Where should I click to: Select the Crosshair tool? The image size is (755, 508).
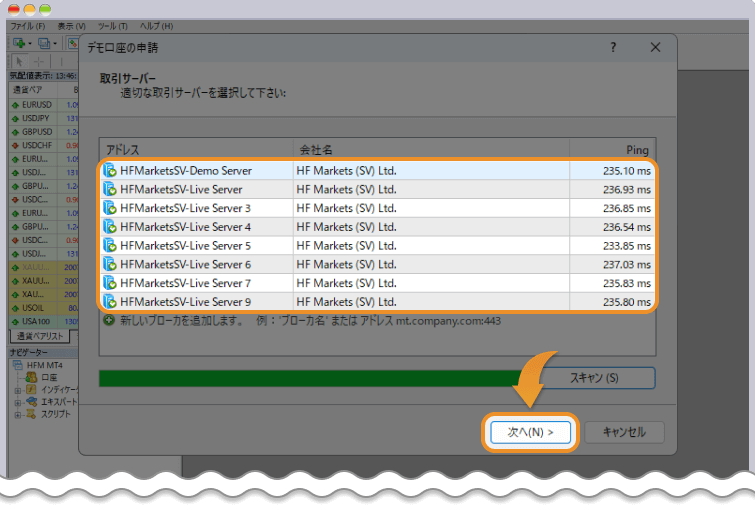(39, 61)
